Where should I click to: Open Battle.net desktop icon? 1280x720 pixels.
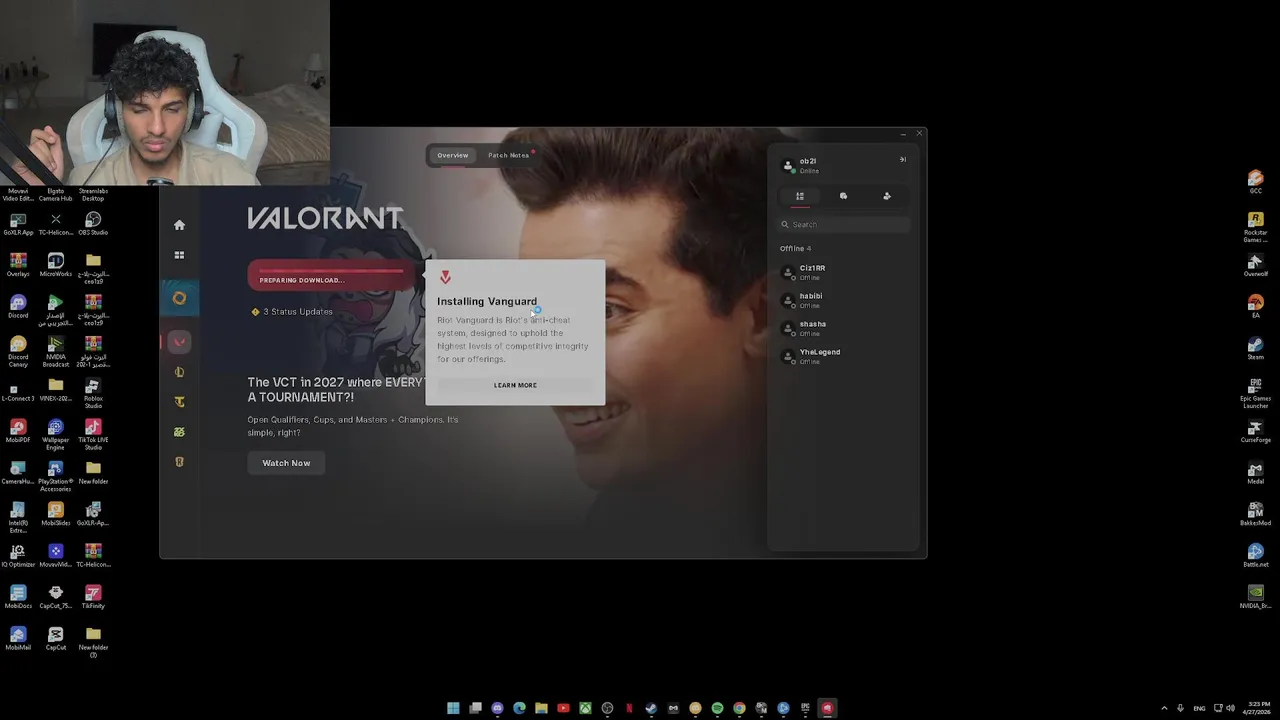pyautogui.click(x=1256, y=556)
